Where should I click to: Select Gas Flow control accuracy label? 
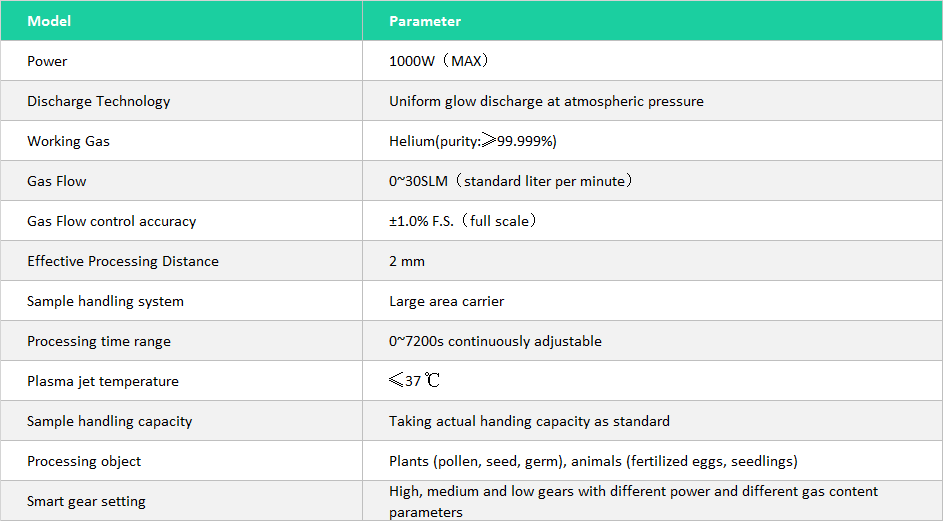coord(111,221)
